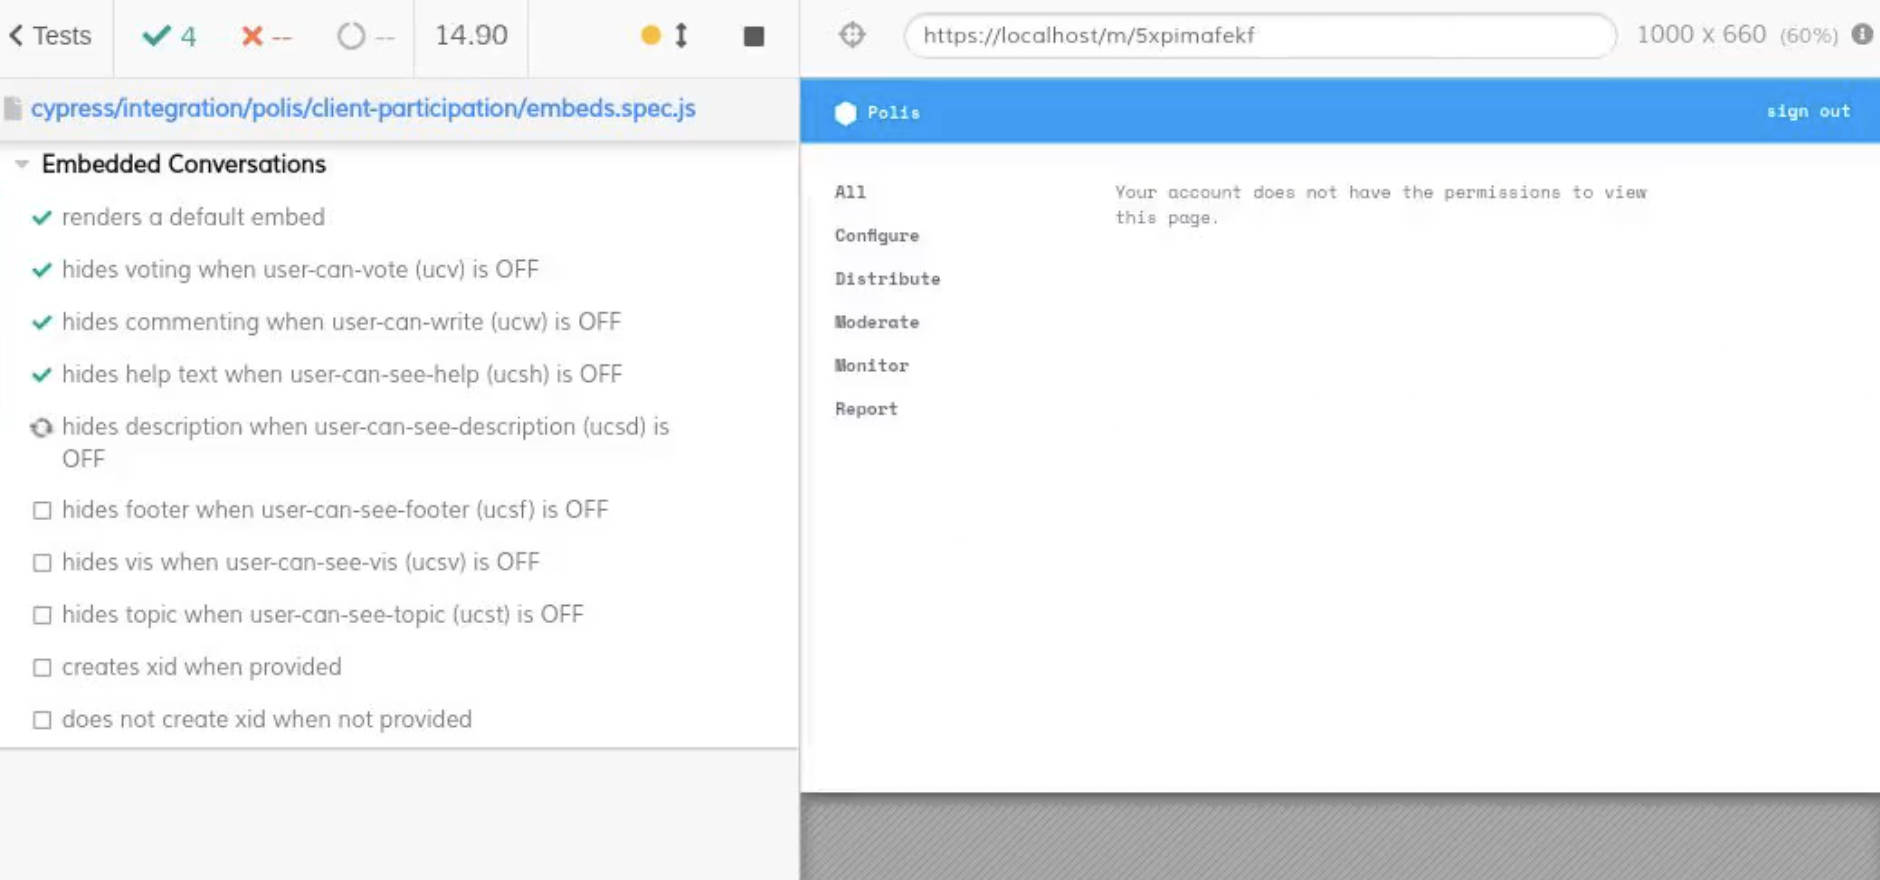Click the green check beside 'renders a default embed'
This screenshot has width=1880, height=880.
41,217
